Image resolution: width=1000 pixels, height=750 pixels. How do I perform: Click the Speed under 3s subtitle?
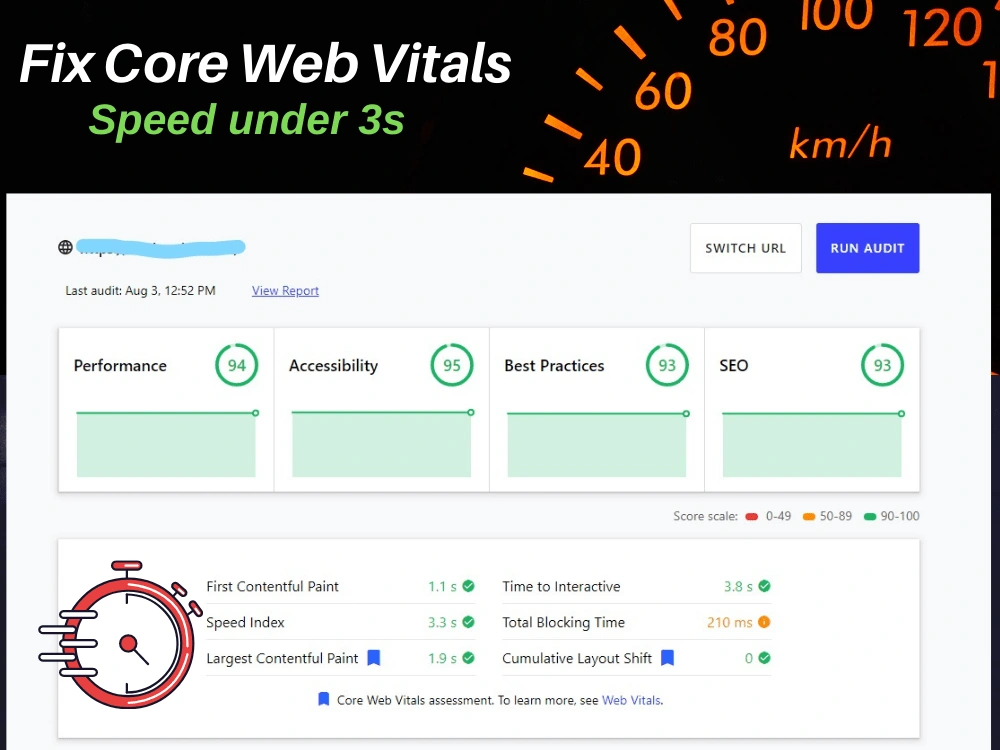point(247,119)
